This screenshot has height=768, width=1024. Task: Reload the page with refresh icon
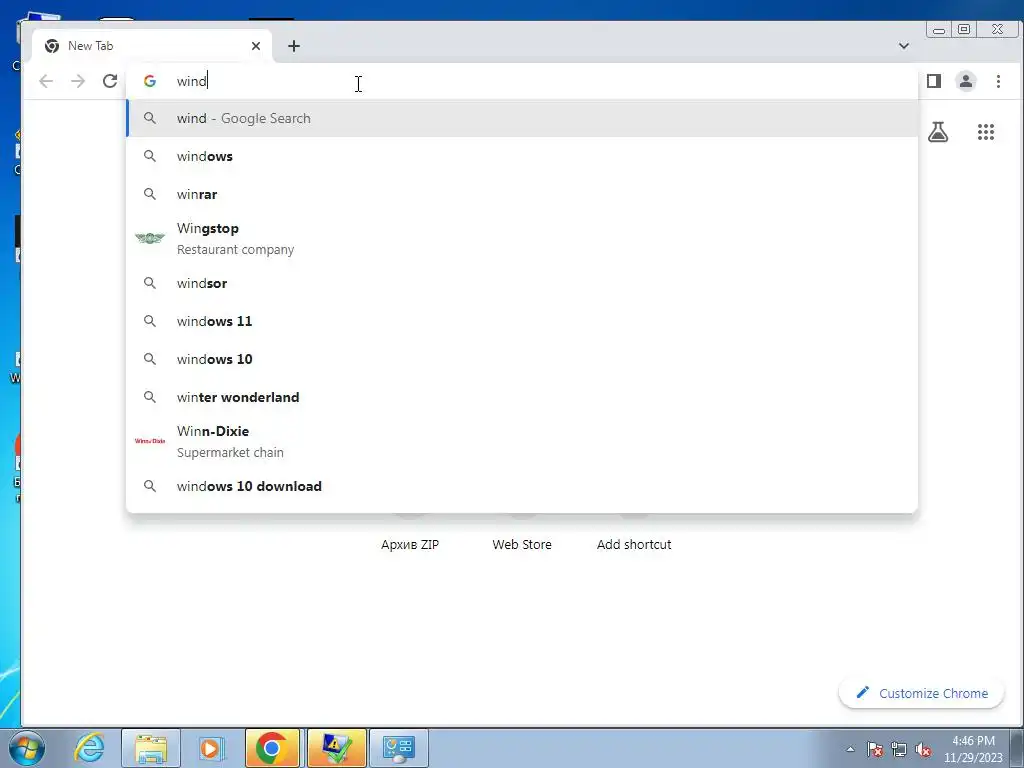[110, 81]
